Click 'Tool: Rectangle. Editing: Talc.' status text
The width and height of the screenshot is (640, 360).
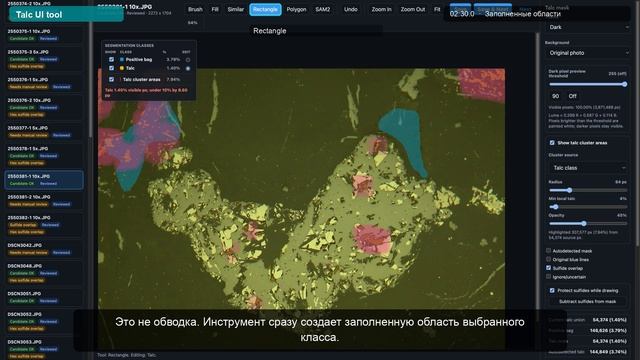pos(127,355)
